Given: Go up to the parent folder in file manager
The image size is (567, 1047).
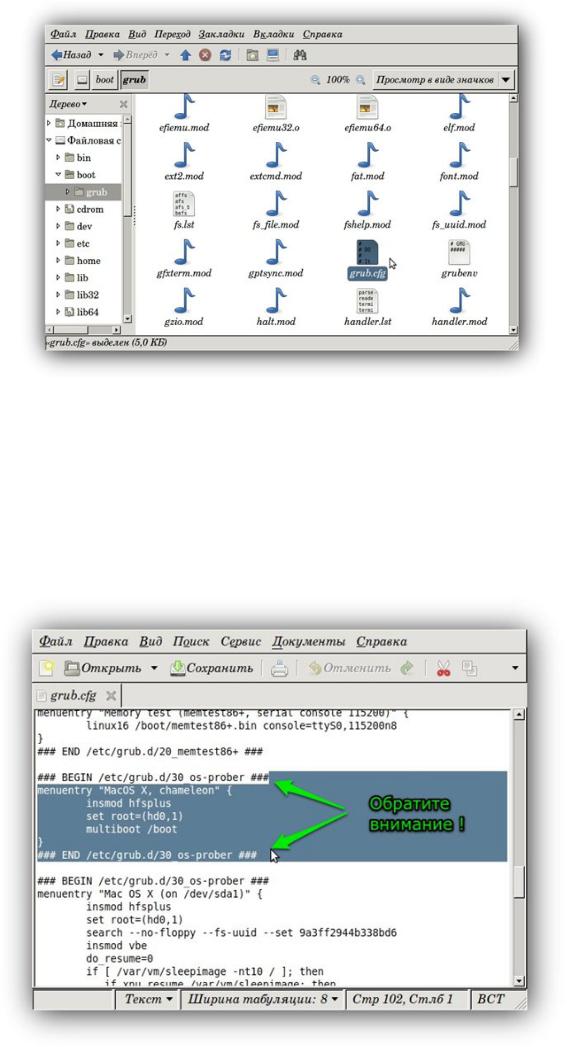Looking at the screenshot, I should coord(185,55).
